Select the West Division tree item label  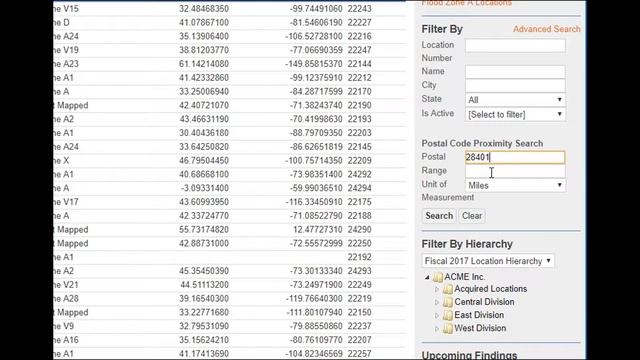[480, 328]
